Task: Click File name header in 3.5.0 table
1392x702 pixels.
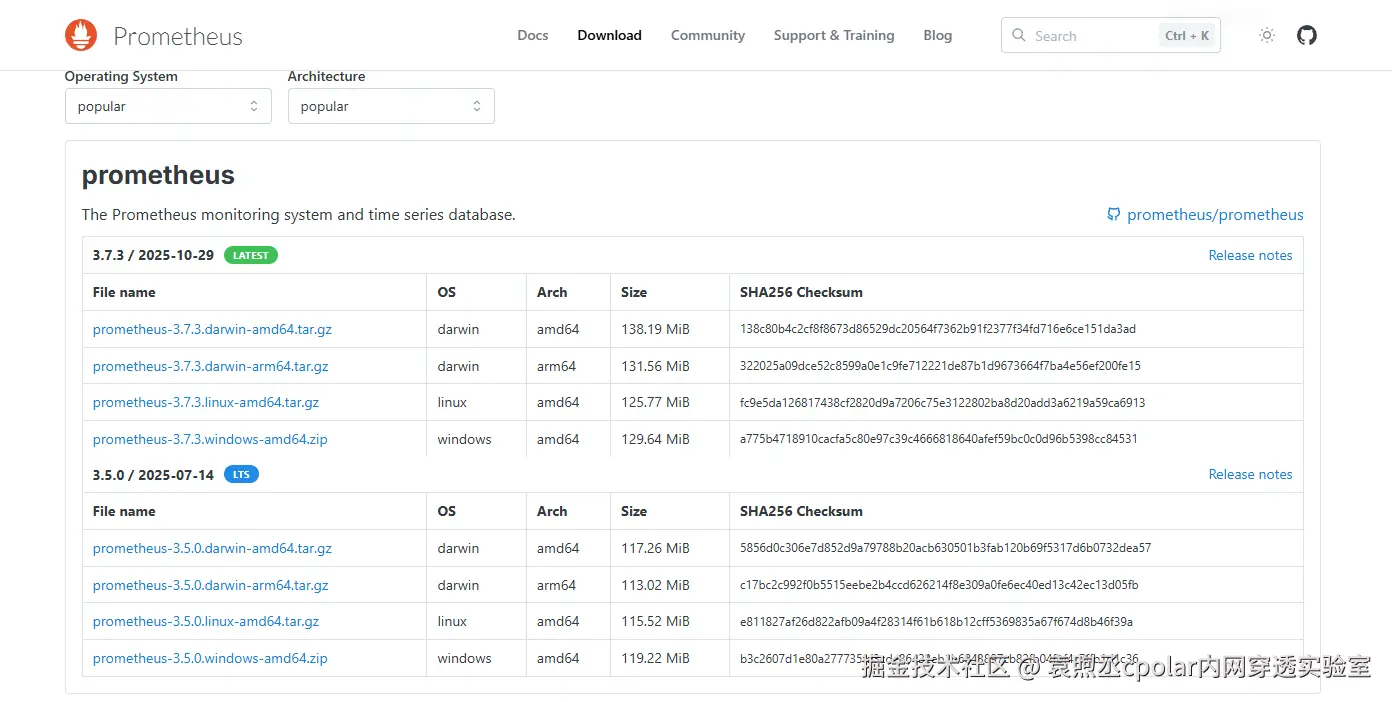Action: 124,511
